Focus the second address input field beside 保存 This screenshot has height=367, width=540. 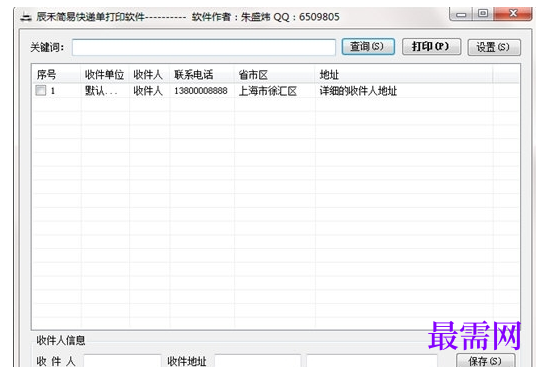coord(372,361)
